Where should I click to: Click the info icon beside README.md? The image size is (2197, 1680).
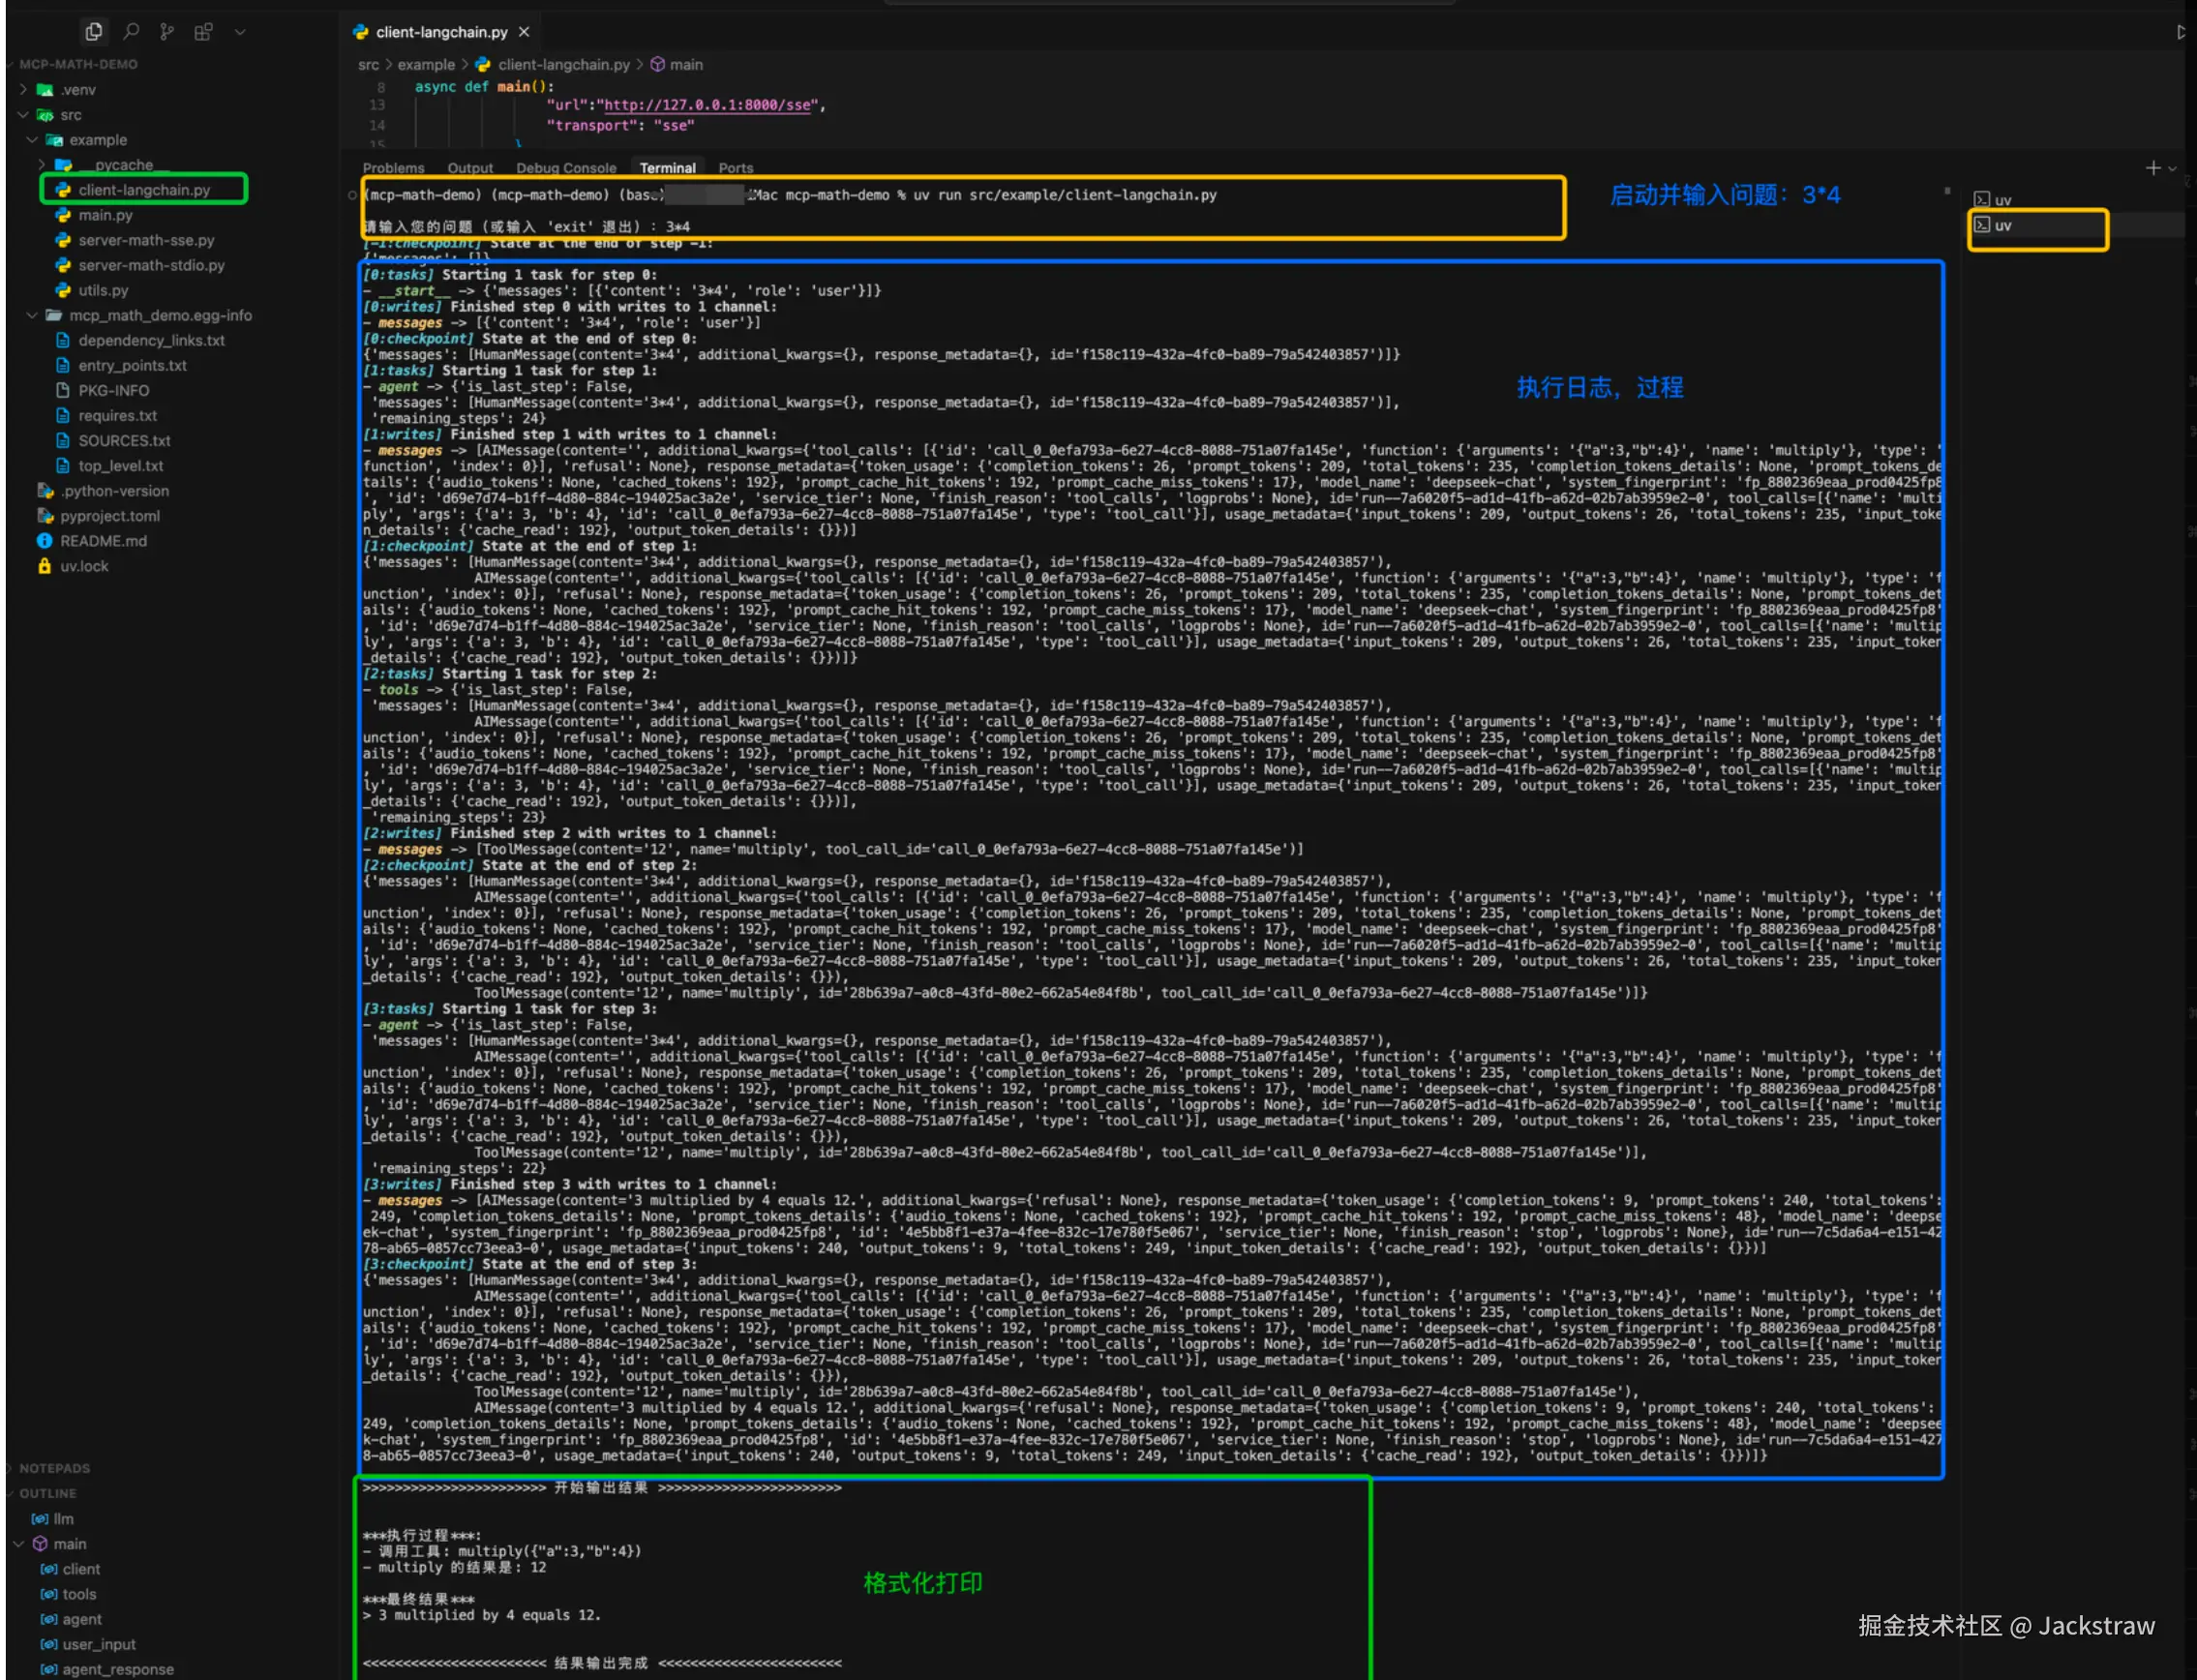point(44,540)
